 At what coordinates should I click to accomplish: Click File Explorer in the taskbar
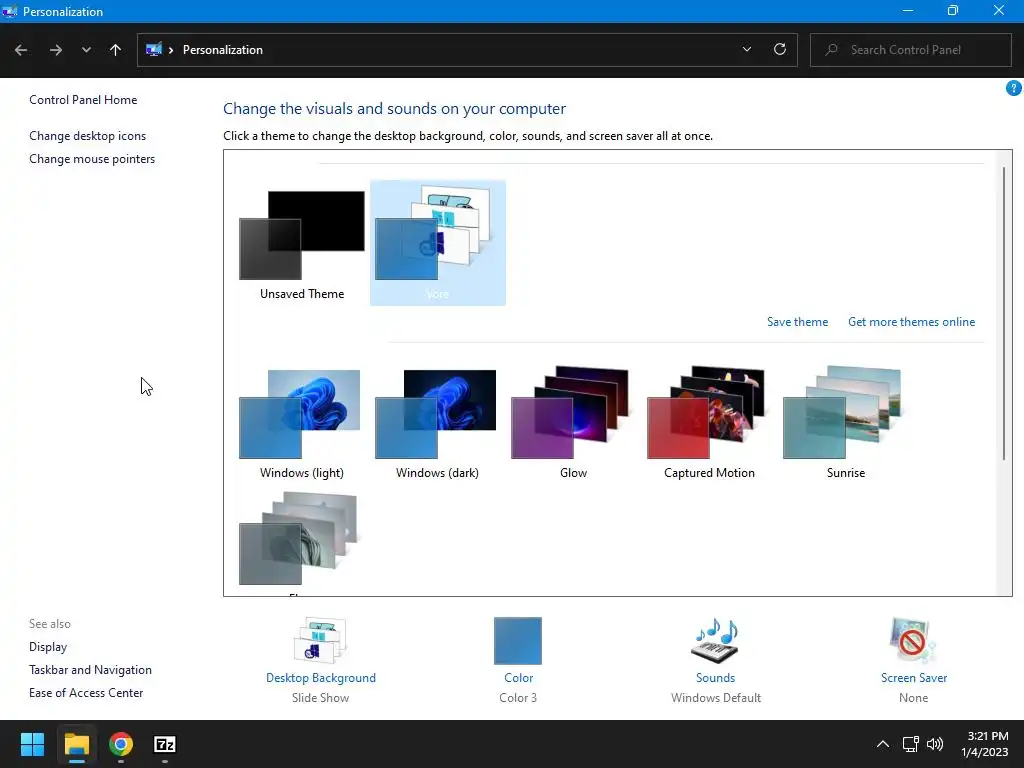pyautogui.click(x=76, y=744)
